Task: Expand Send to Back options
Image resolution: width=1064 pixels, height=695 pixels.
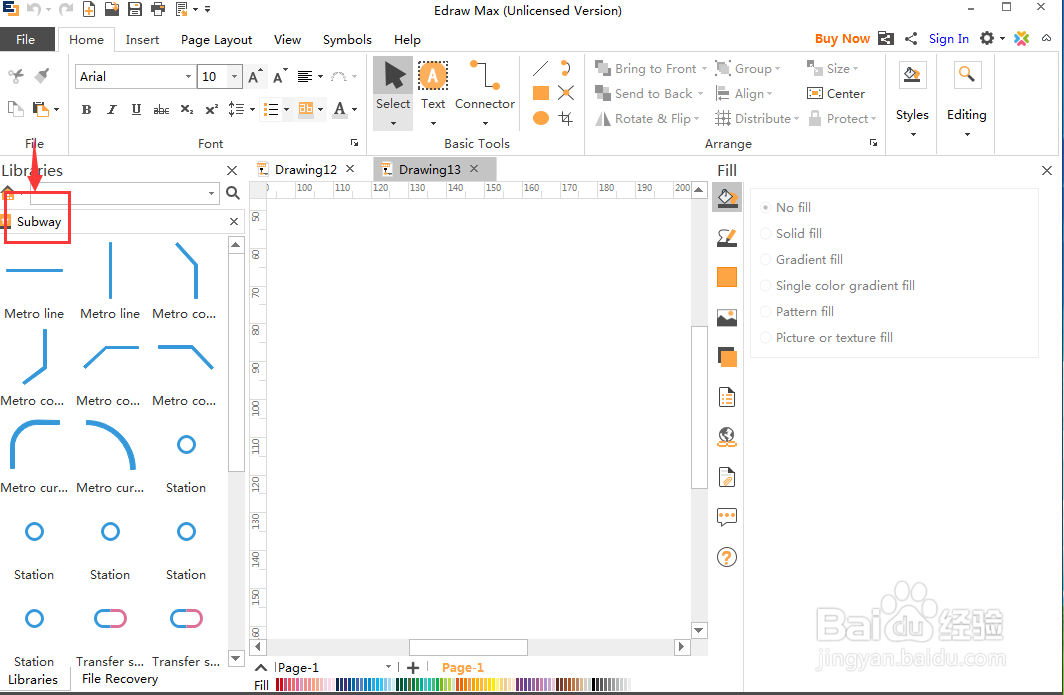Action: click(x=700, y=94)
